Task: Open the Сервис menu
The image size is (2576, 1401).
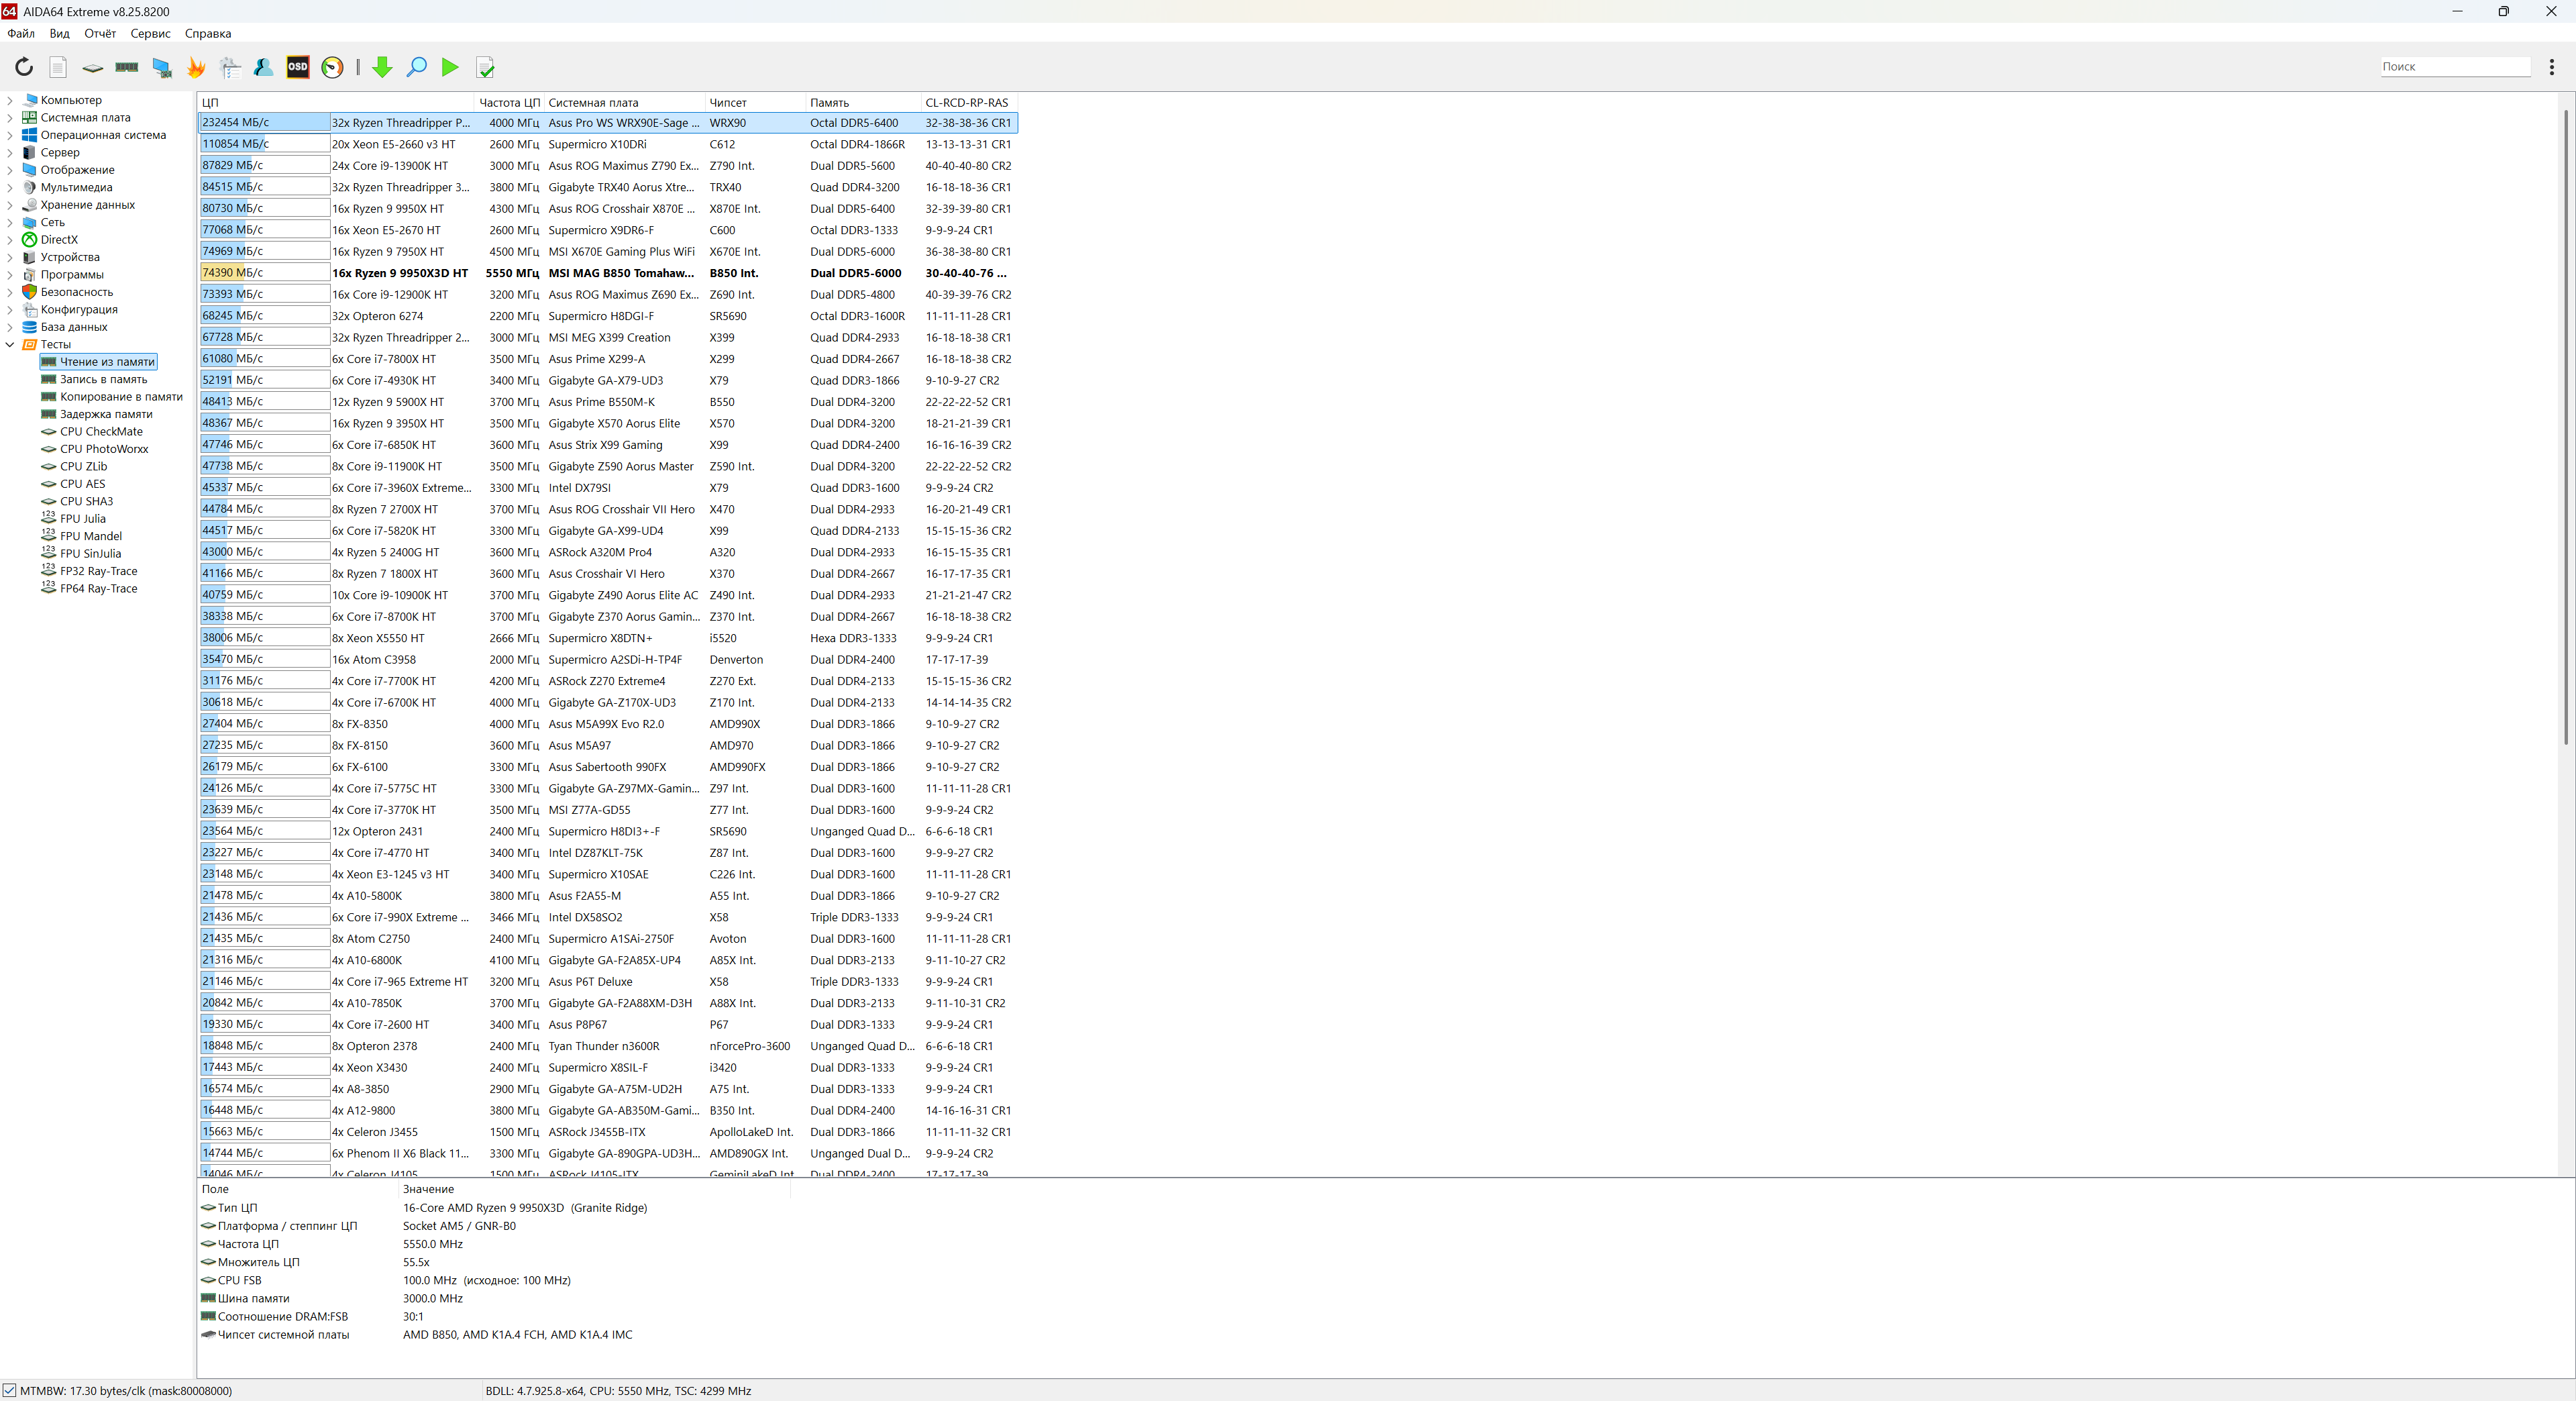Action: point(150,33)
